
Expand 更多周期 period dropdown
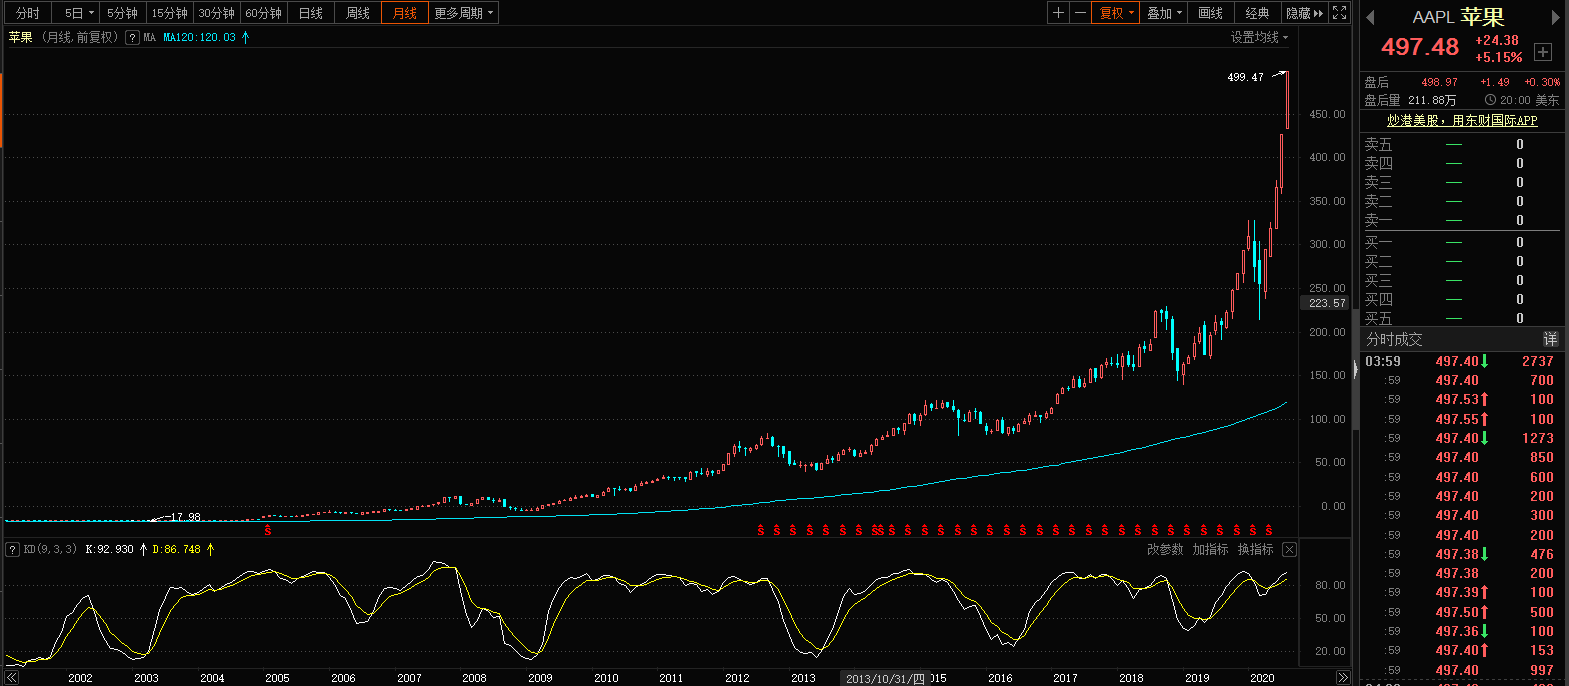click(x=463, y=13)
